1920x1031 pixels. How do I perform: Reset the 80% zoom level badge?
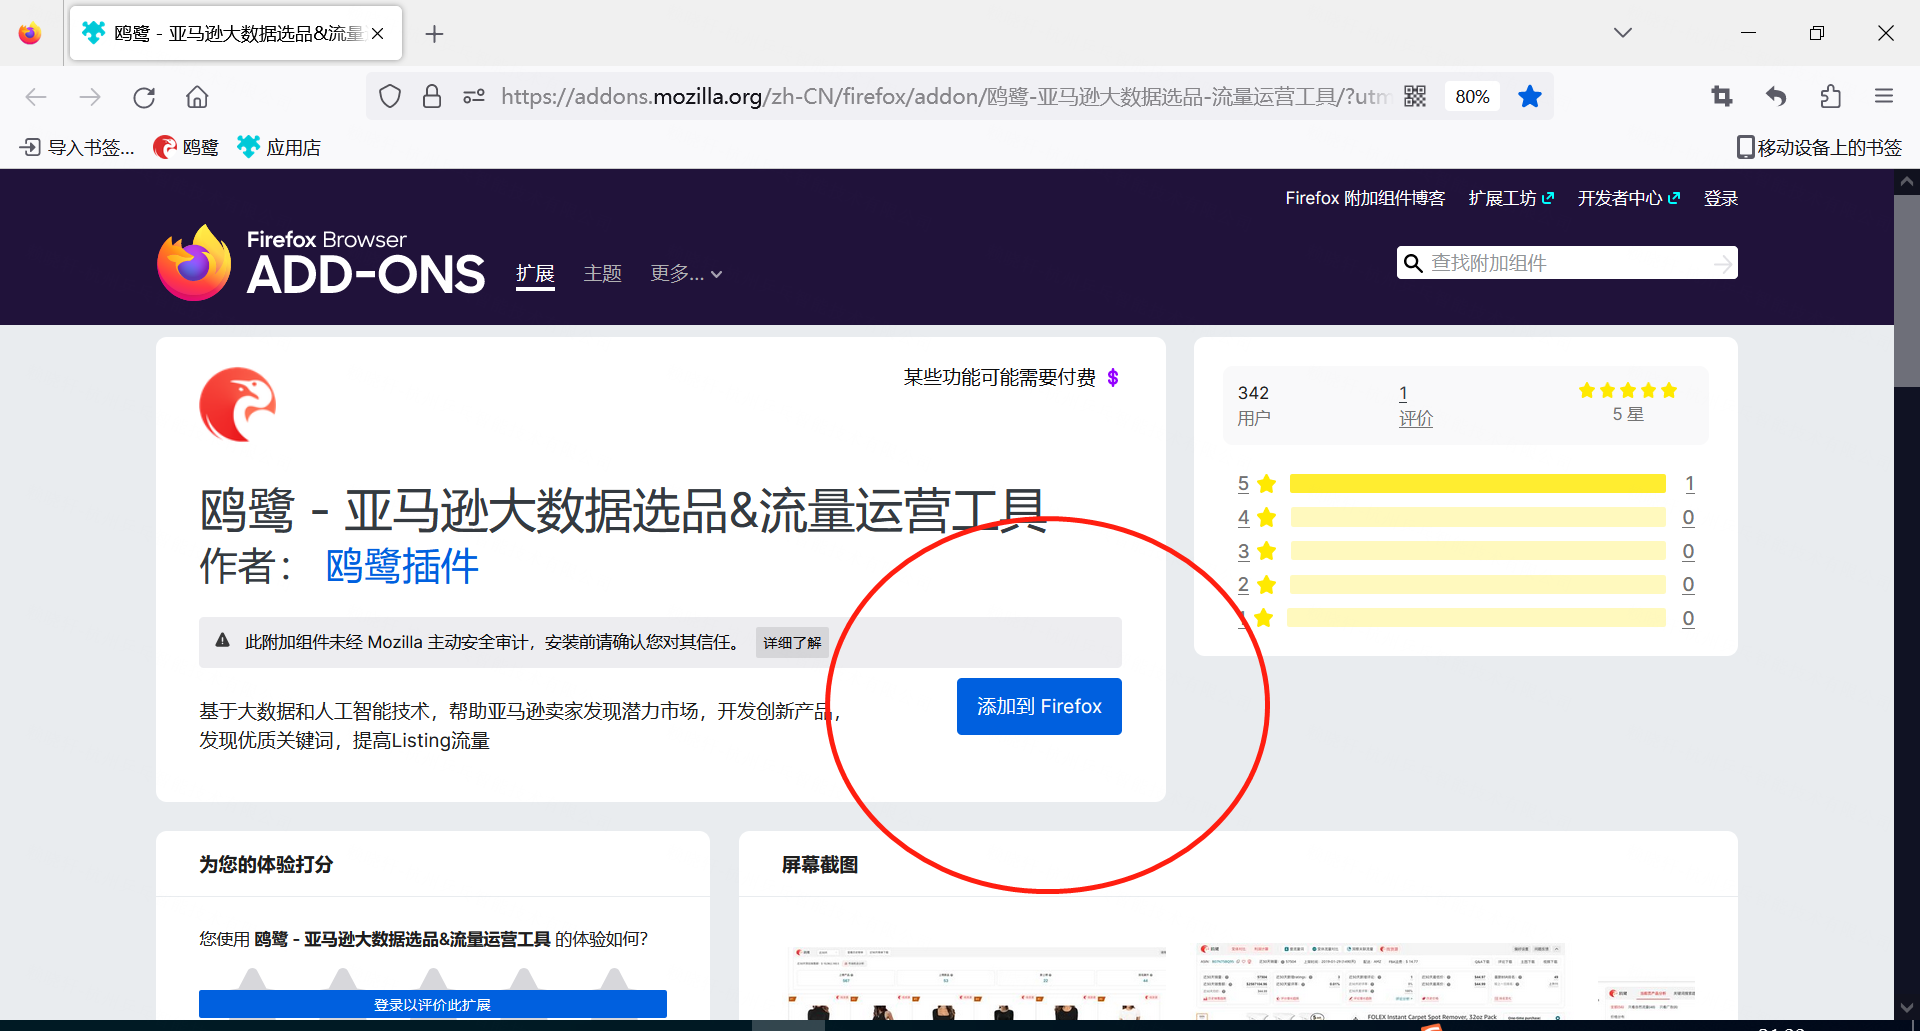[1472, 96]
